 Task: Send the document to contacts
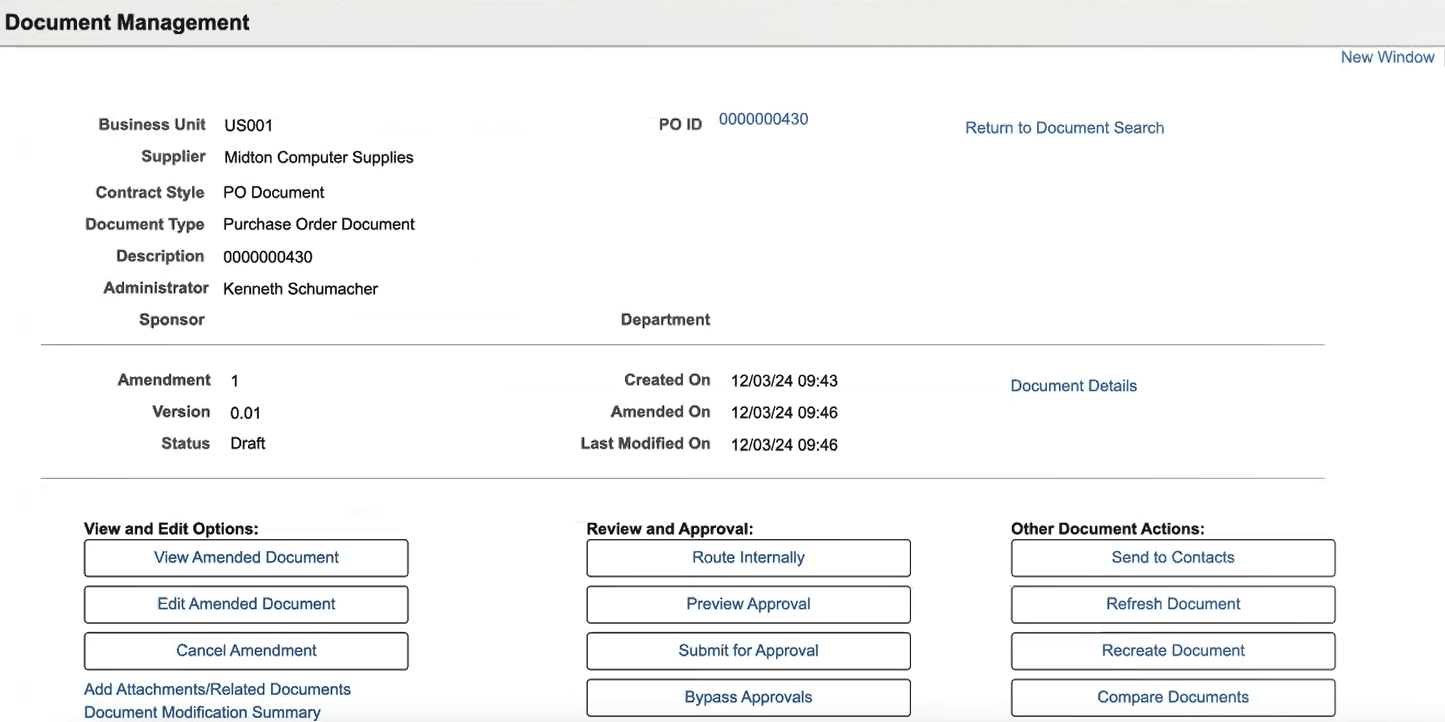[1172, 557]
